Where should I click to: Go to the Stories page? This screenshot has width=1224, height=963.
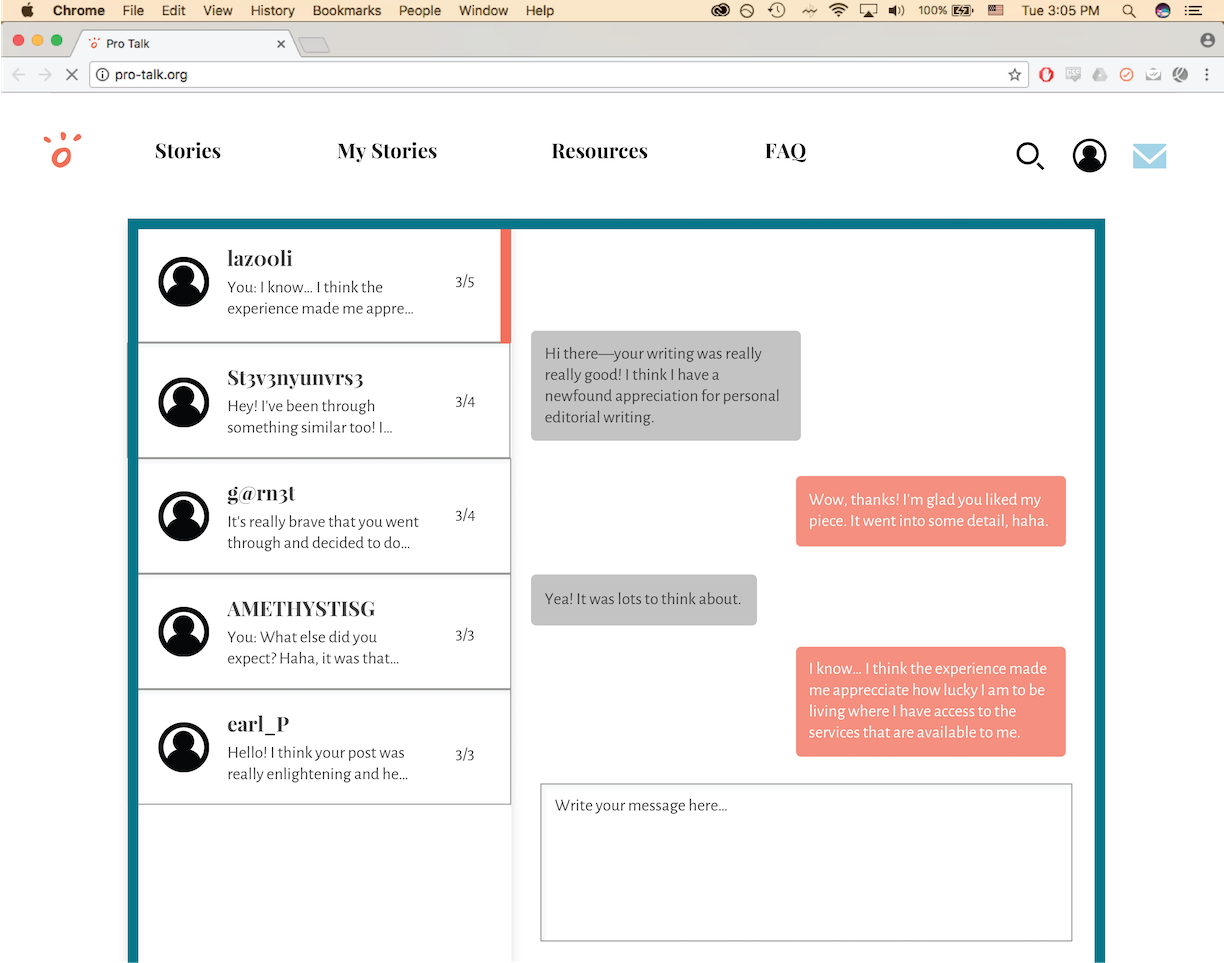click(188, 151)
